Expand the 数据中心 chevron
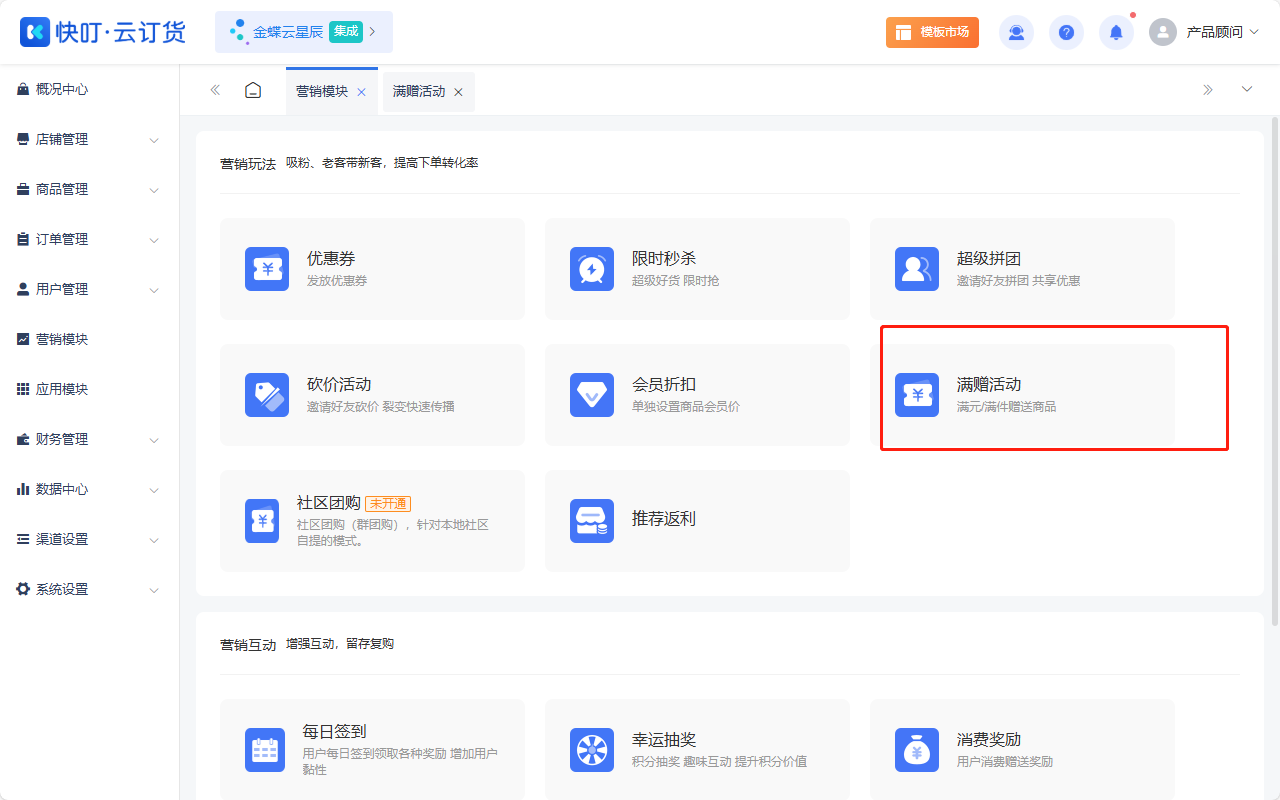 [154, 490]
